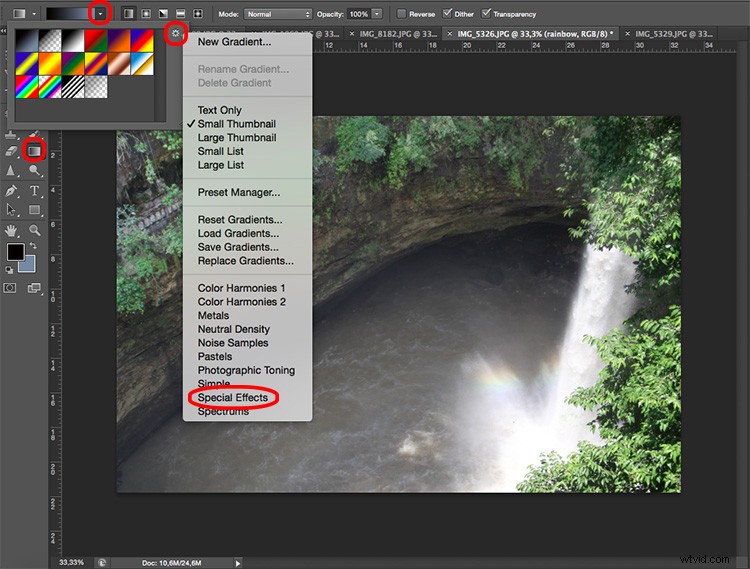Switch to the IMG_8182.JPG tab

[x=398, y=34]
